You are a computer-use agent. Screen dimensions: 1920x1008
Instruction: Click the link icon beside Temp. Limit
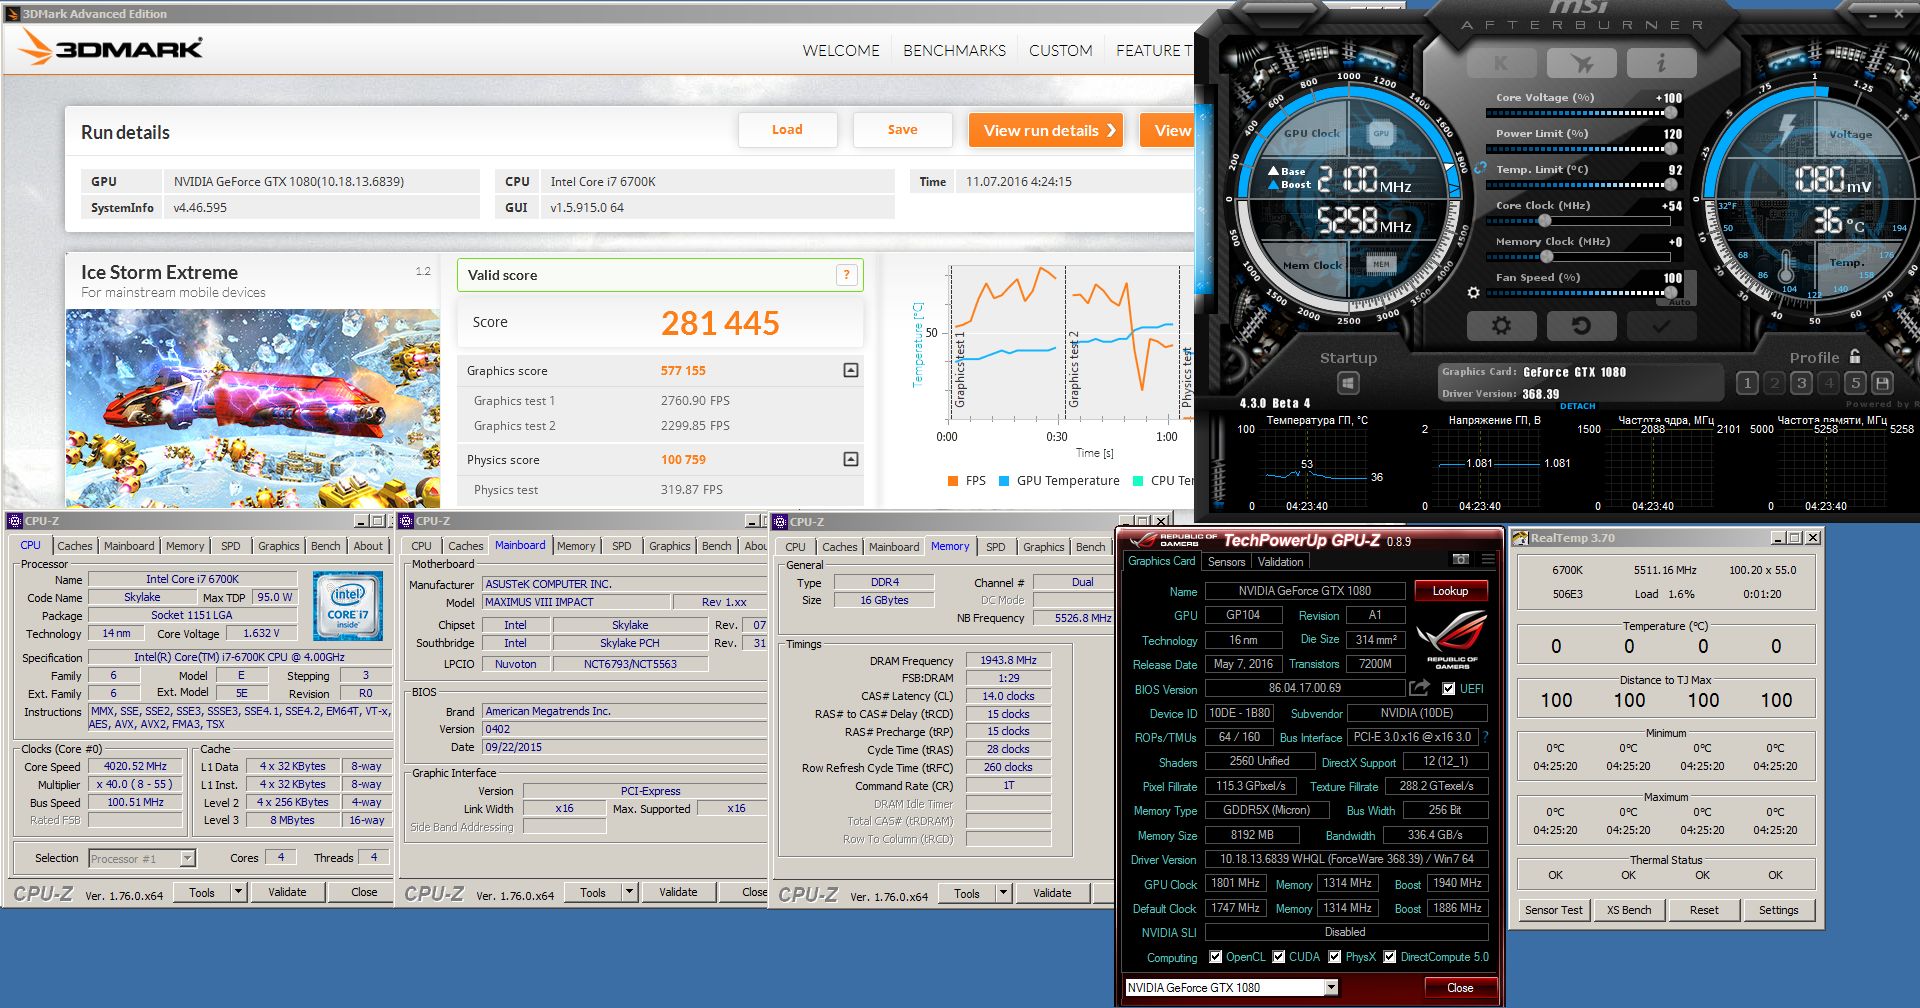[1481, 168]
